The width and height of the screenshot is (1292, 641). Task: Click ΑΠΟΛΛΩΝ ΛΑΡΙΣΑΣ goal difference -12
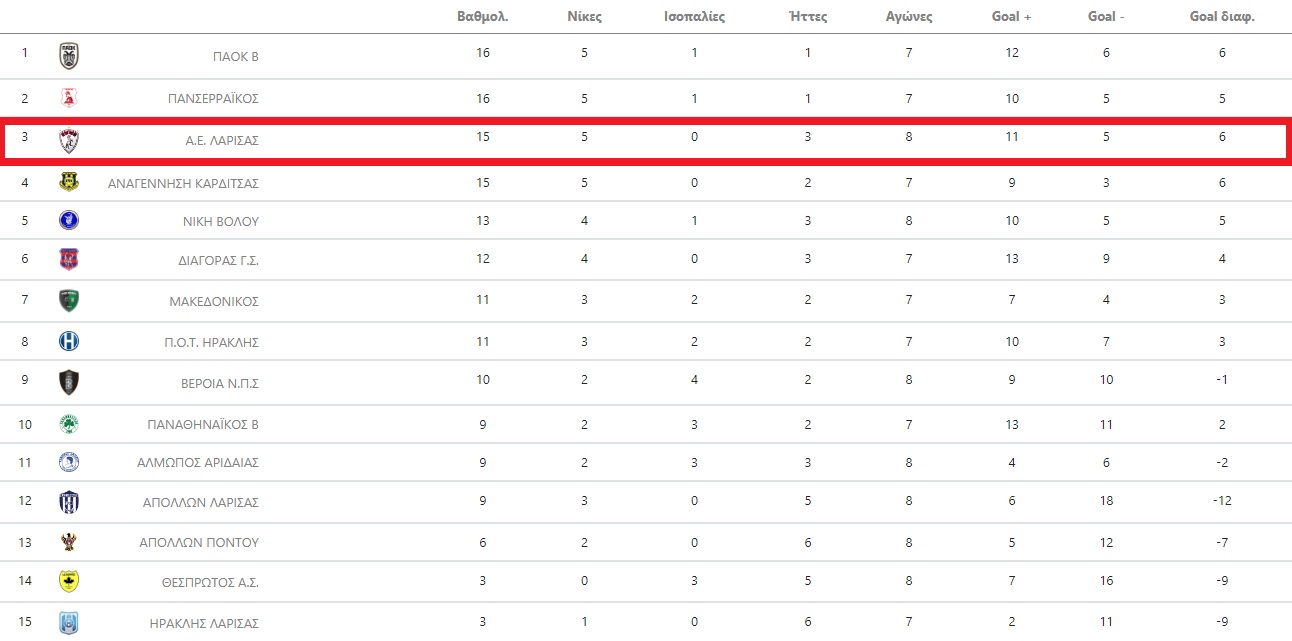(1222, 502)
